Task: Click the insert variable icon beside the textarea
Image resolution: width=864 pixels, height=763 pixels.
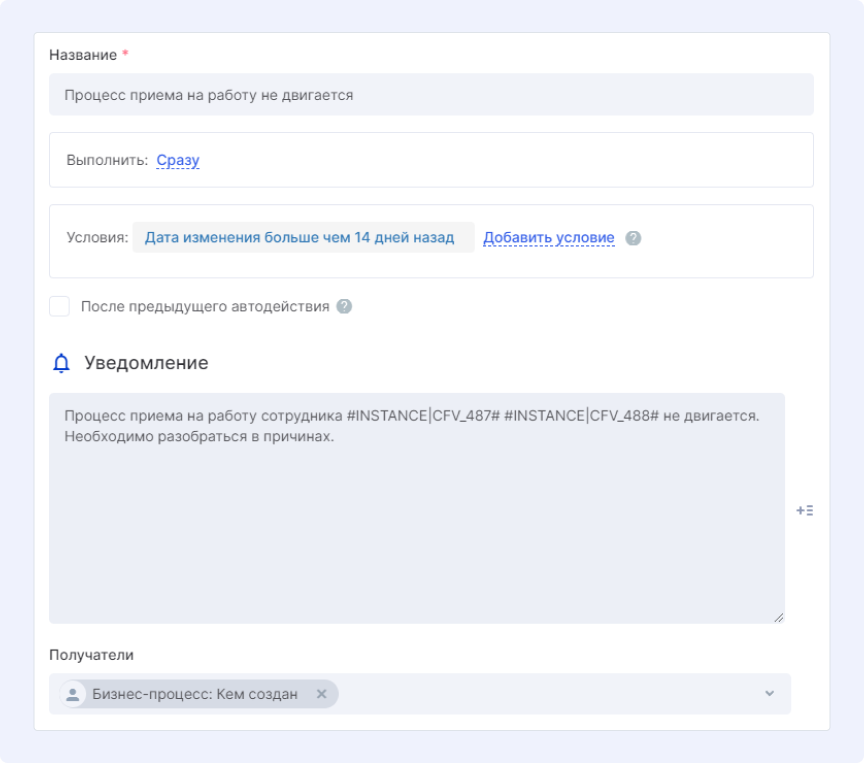Action: (804, 510)
